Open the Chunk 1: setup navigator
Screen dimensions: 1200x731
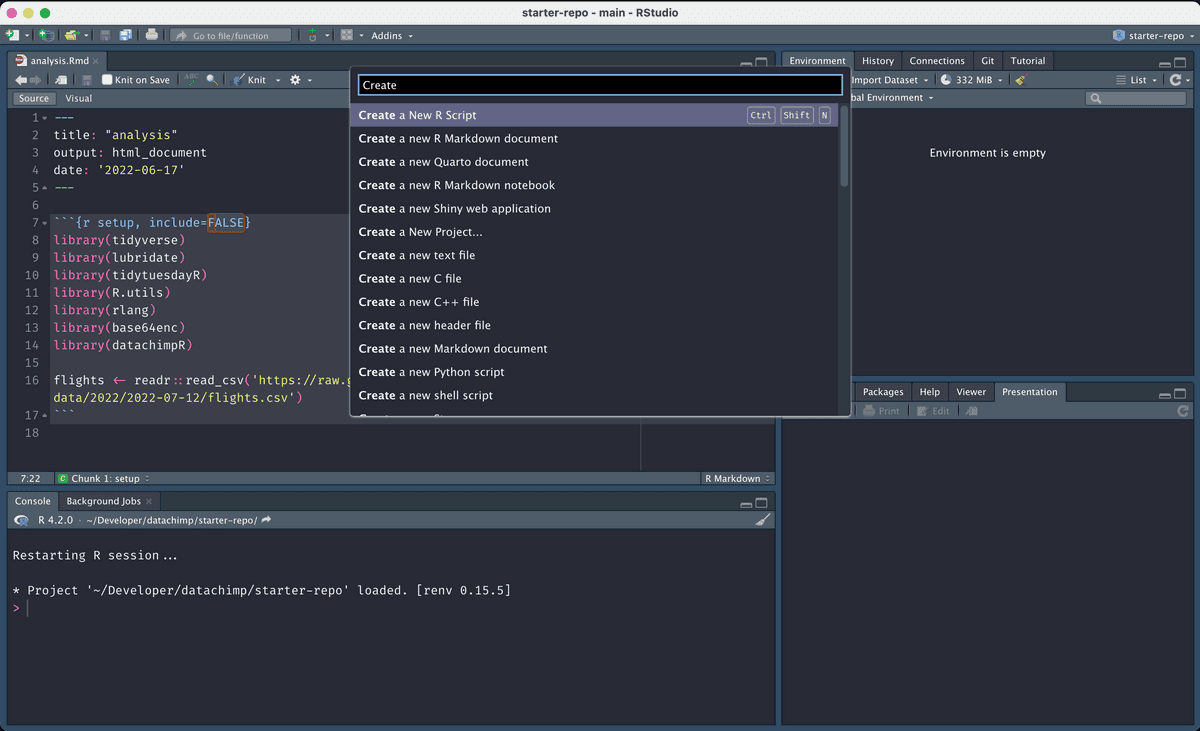coord(104,479)
